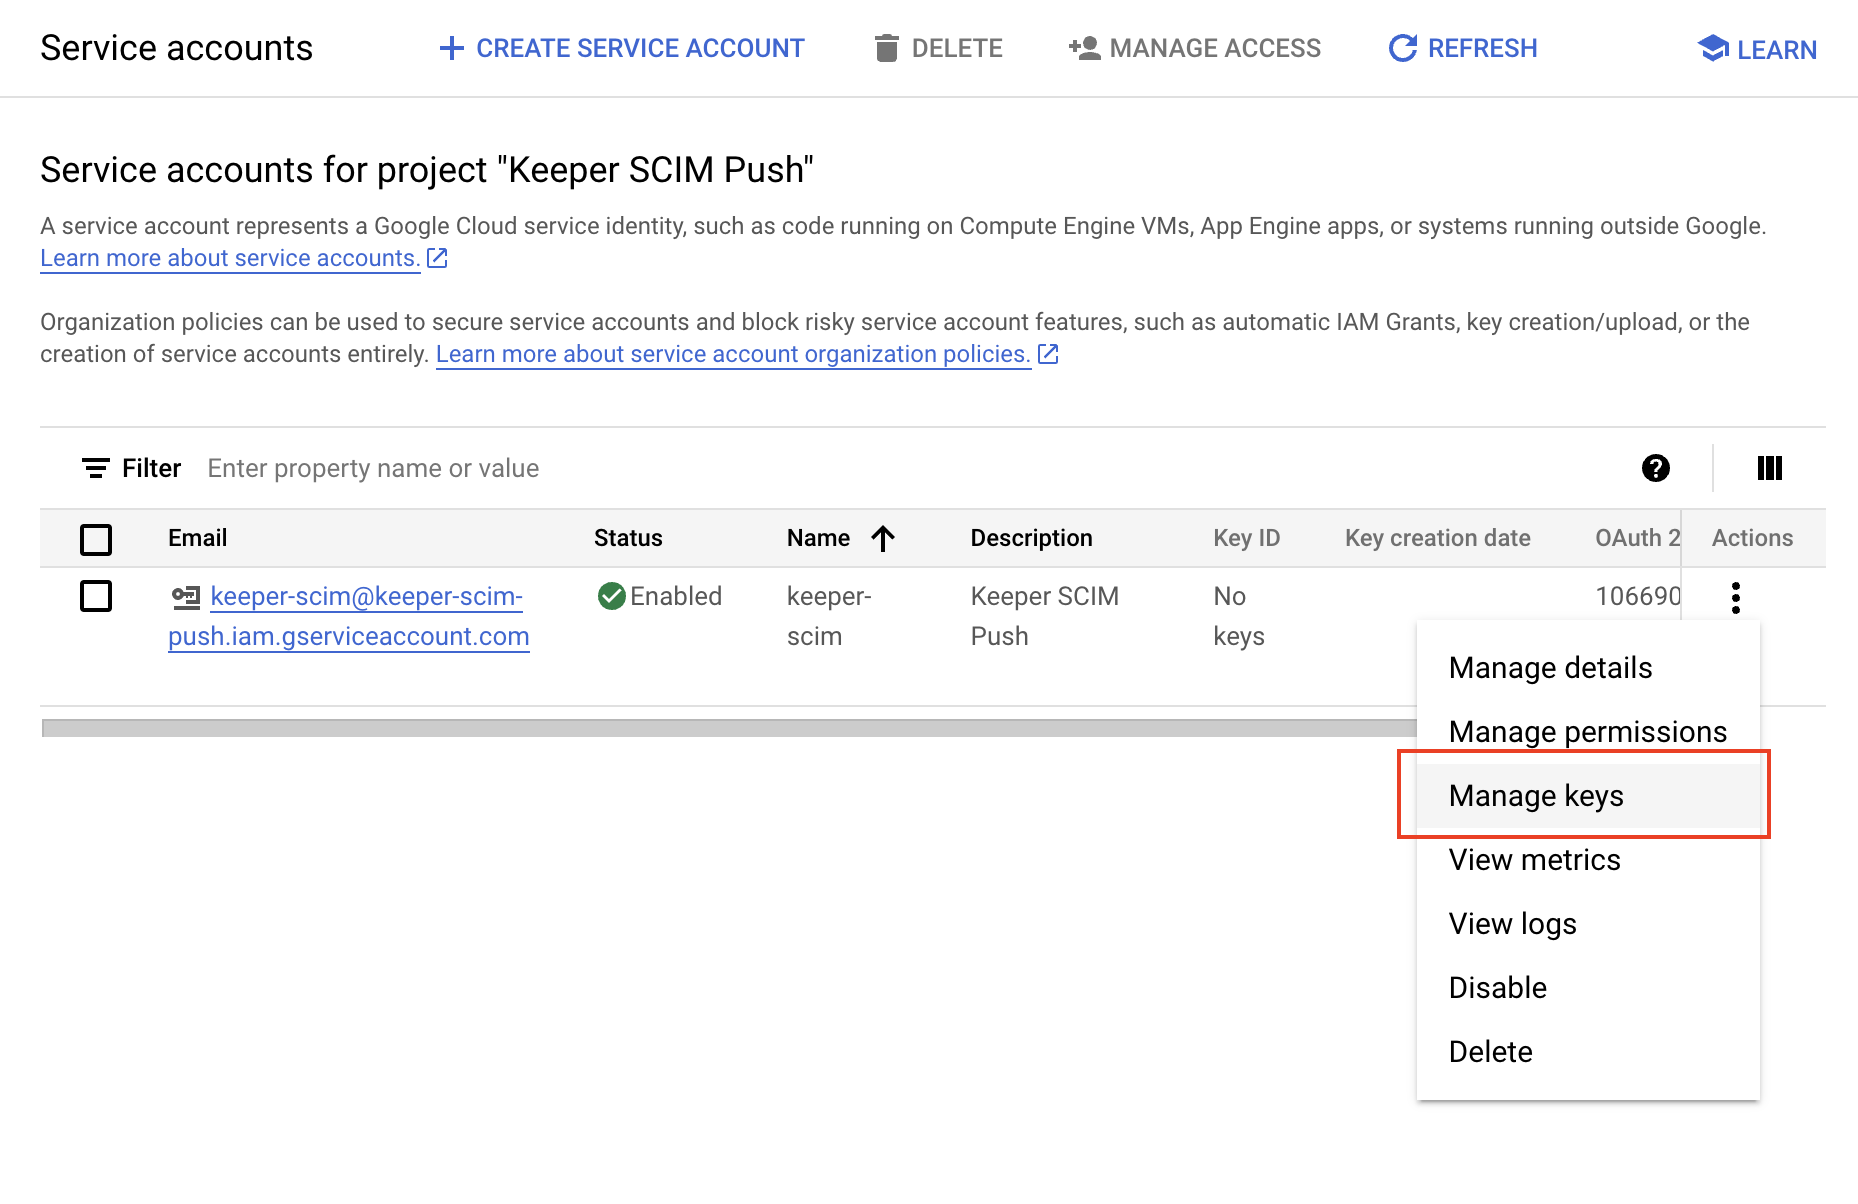The image size is (1858, 1204).
Task: Check the keeper-scim service account row checkbox
Action: click(x=96, y=596)
